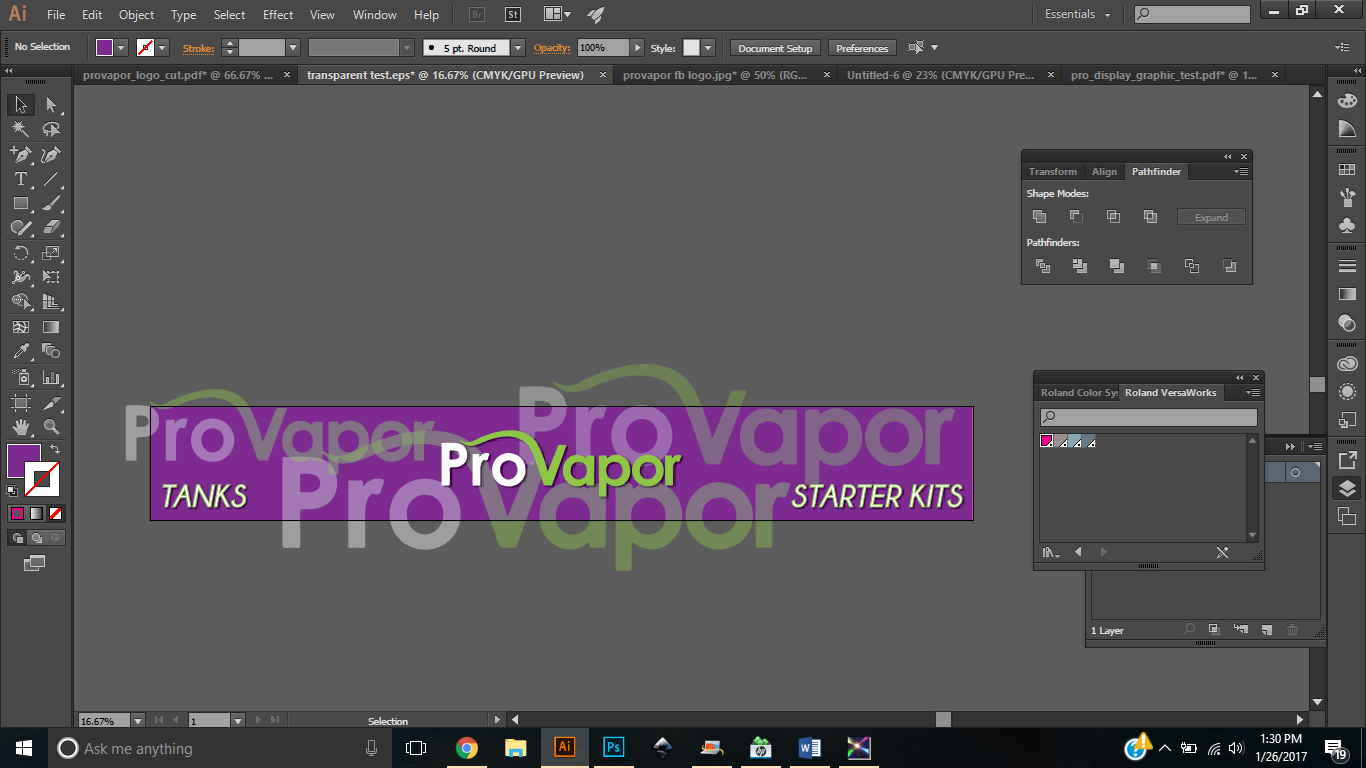The height and width of the screenshot is (768, 1366).
Task: Activate the Artboard tool
Action: 21,402
